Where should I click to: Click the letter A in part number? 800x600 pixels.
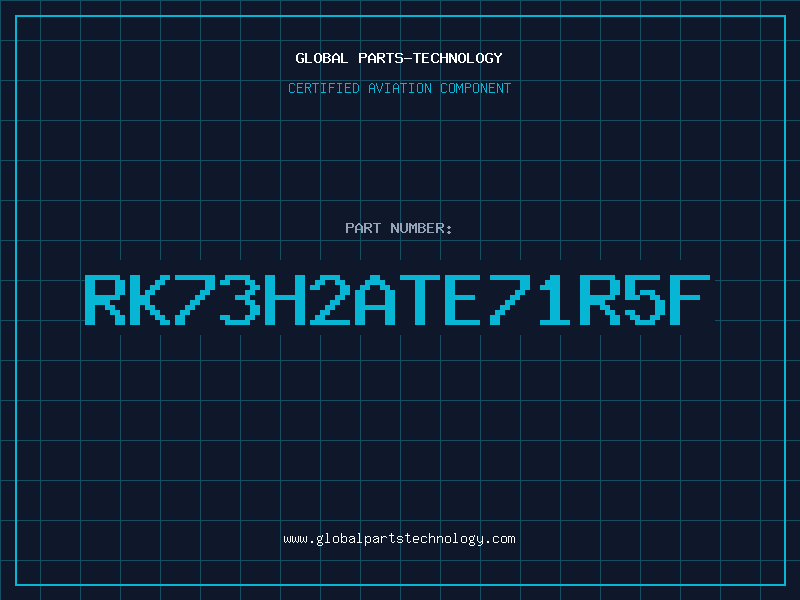tap(374, 300)
